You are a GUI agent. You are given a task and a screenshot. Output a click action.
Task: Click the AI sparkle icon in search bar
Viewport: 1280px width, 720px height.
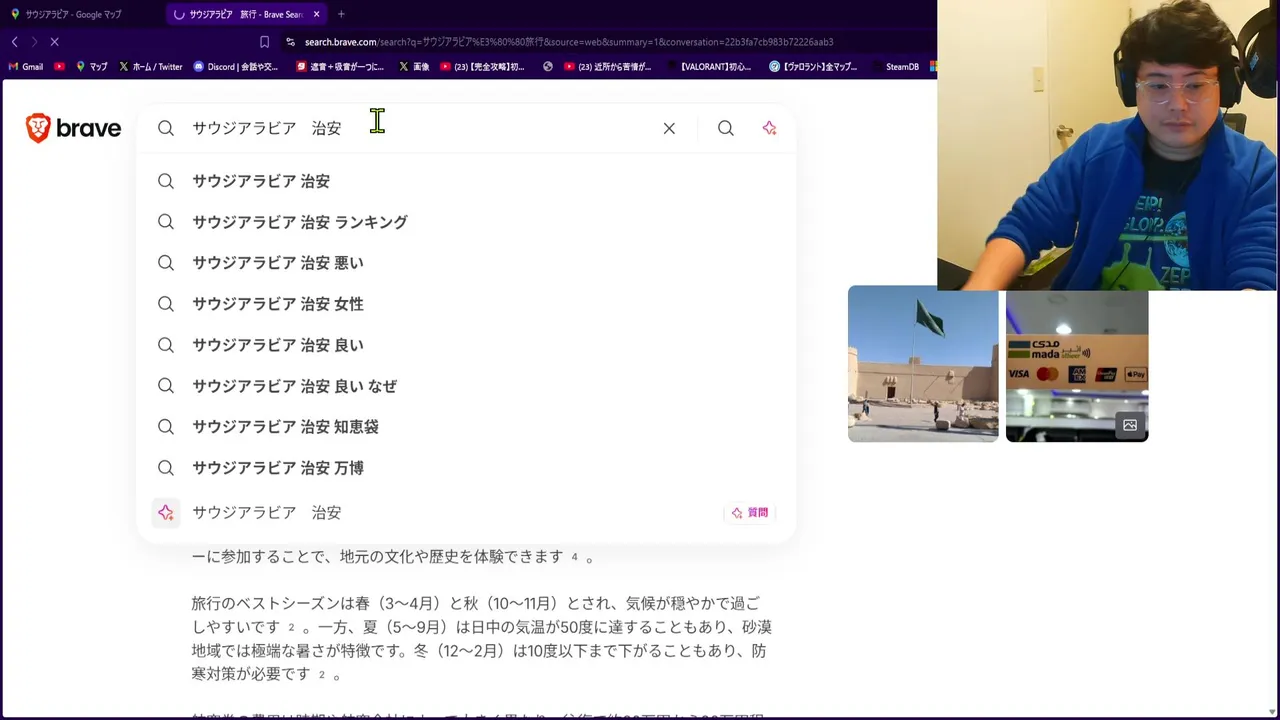click(x=769, y=128)
